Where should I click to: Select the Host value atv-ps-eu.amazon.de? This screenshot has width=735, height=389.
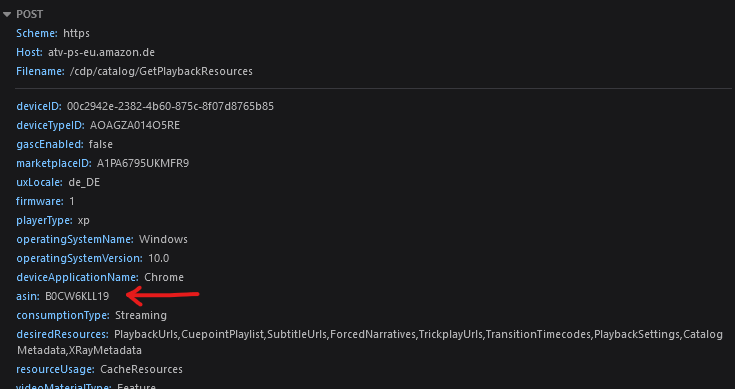point(101,52)
